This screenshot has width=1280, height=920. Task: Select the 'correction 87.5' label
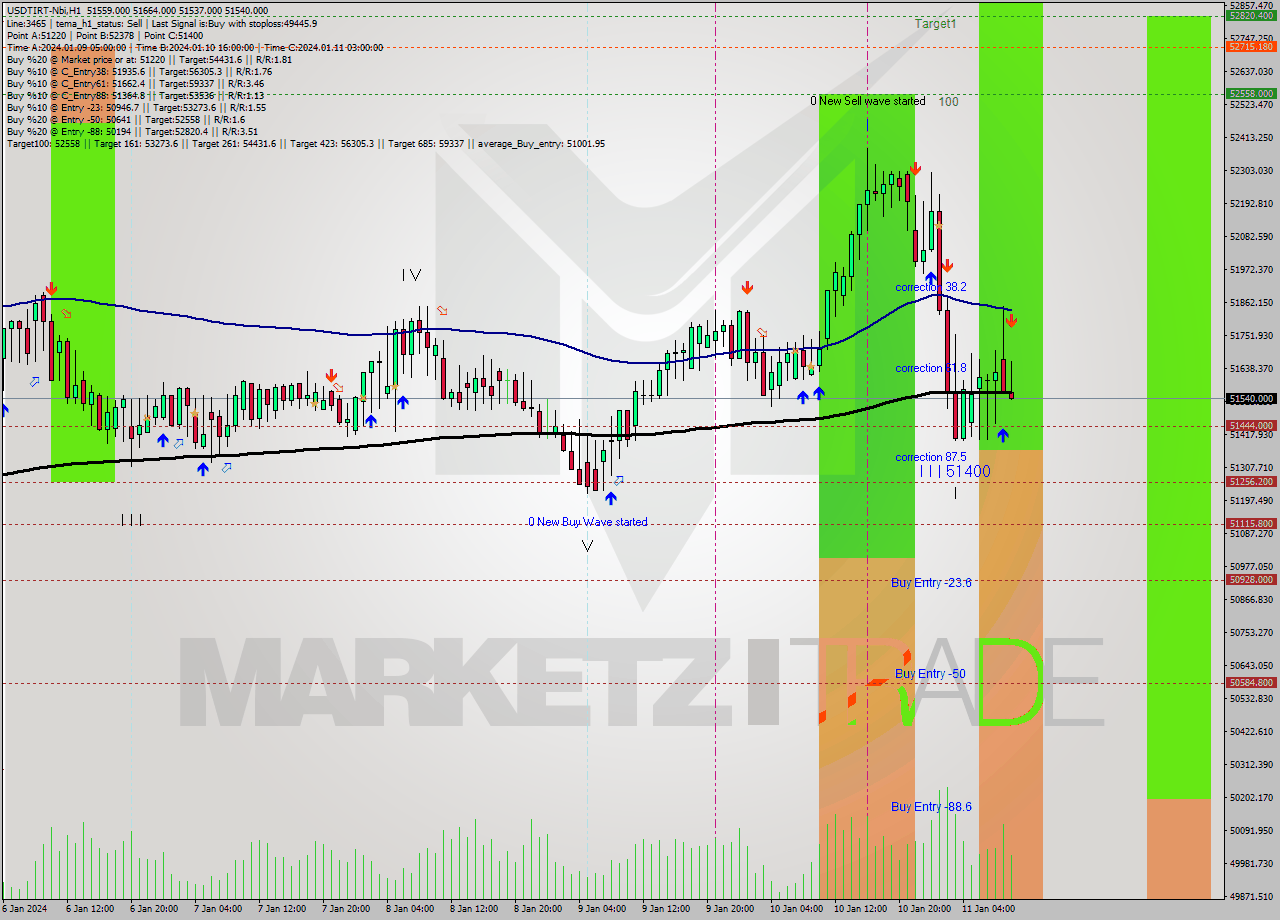click(x=931, y=457)
